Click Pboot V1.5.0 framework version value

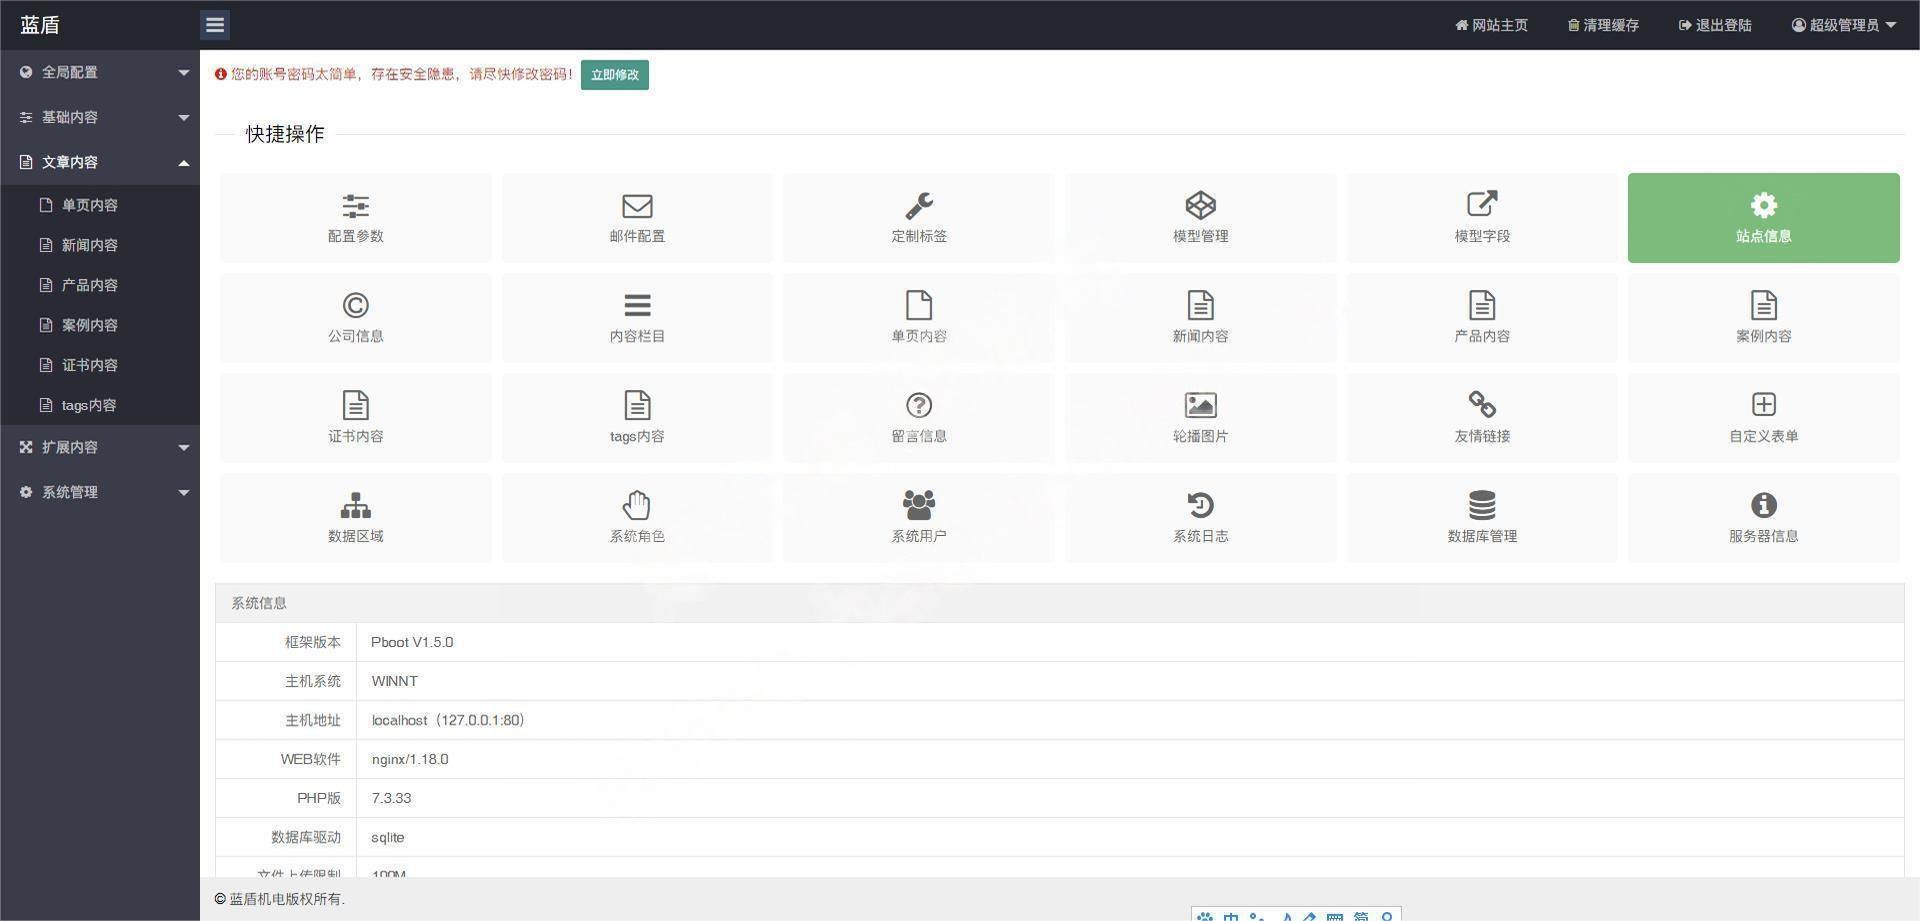412,642
